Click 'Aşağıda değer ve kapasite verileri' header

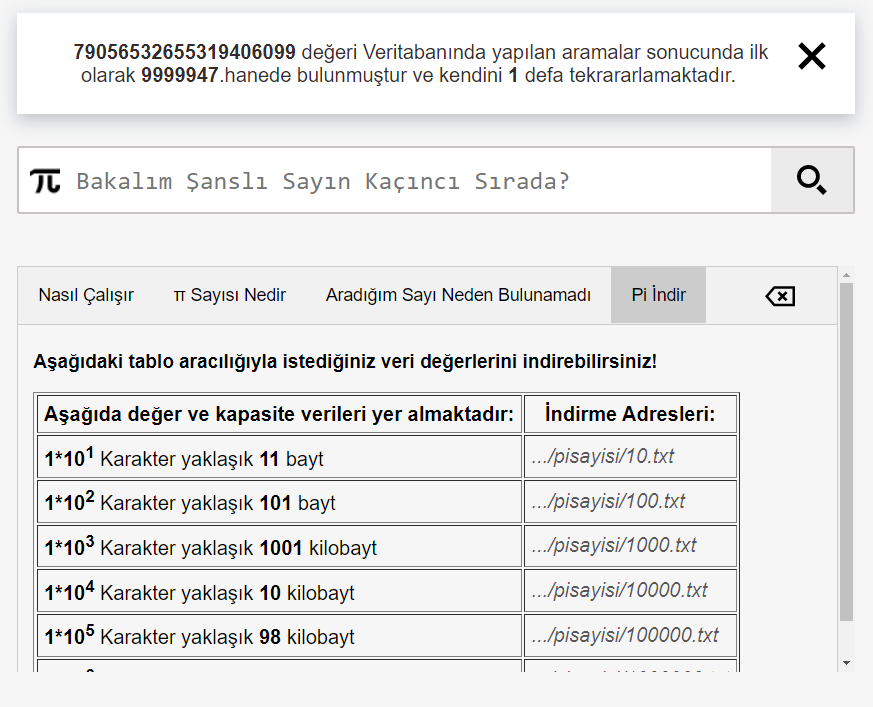tap(279, 414)
